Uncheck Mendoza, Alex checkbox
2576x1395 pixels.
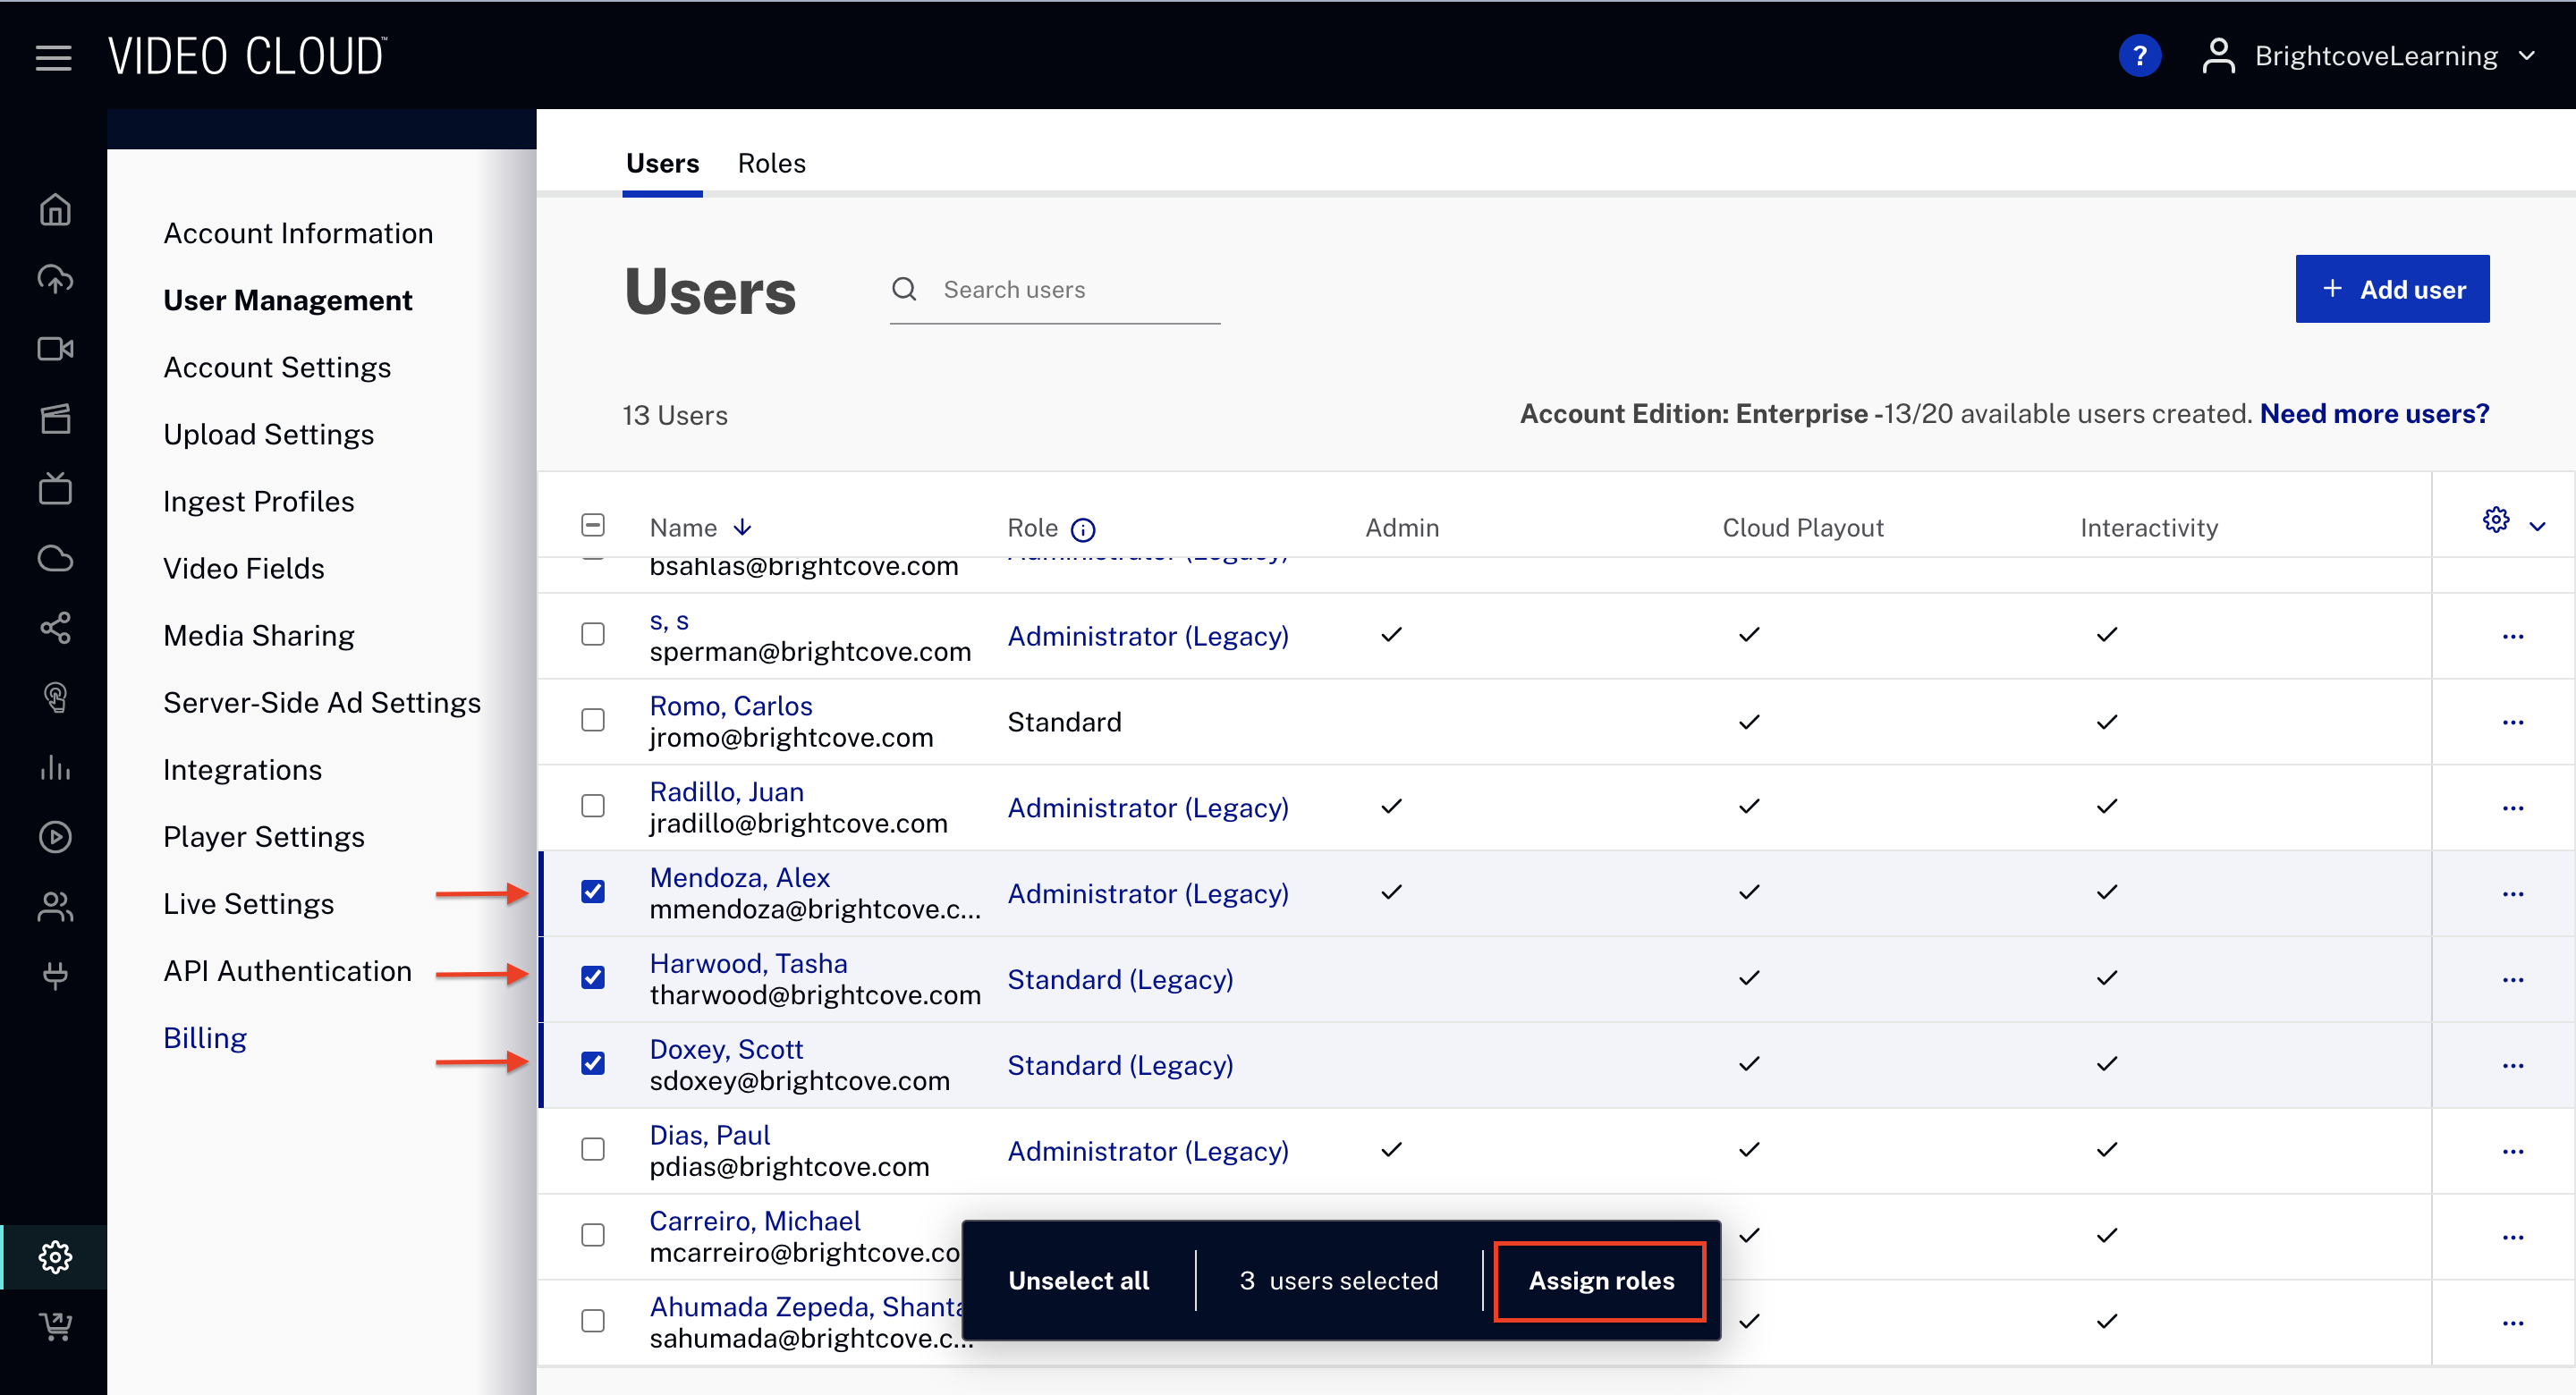(593, 891)
